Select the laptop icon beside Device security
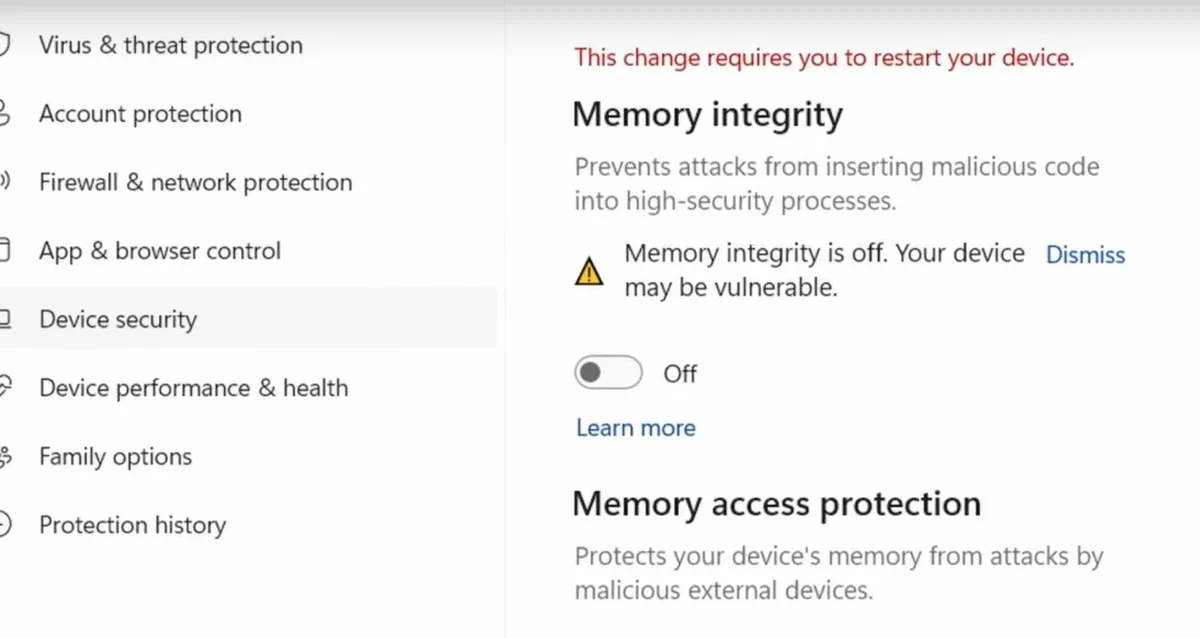This screenshot has height=638, width=1200. tap(4, 319)
